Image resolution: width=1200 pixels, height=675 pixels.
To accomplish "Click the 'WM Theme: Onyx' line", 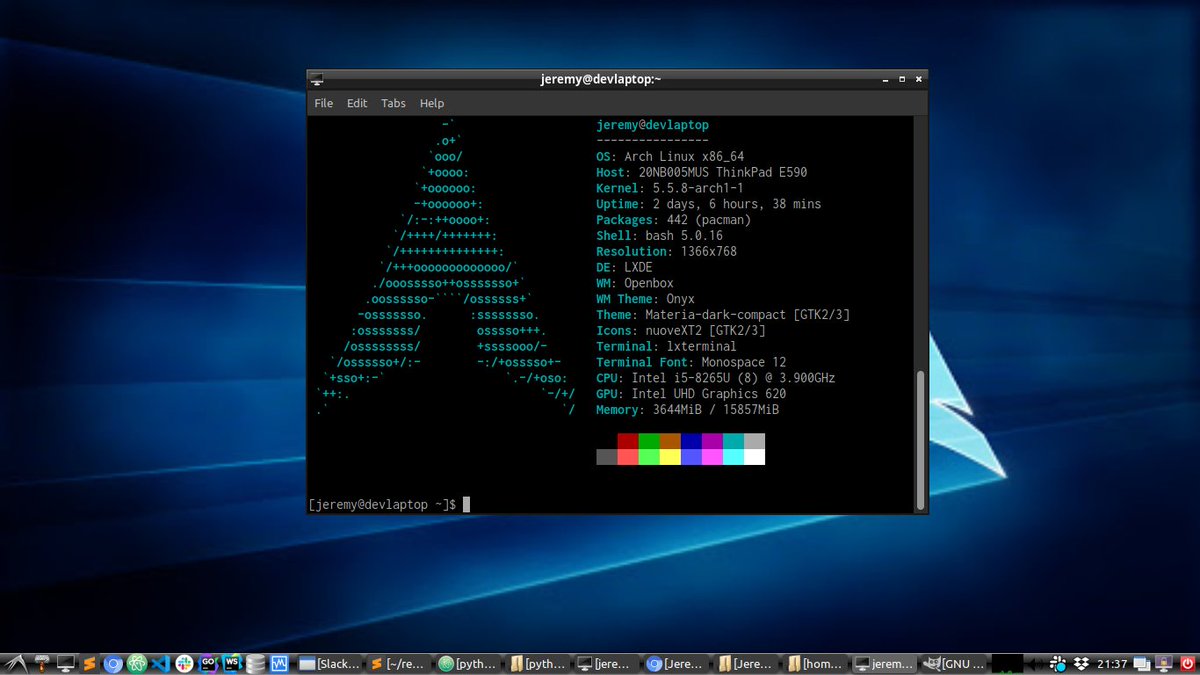I will coord(645,299).
